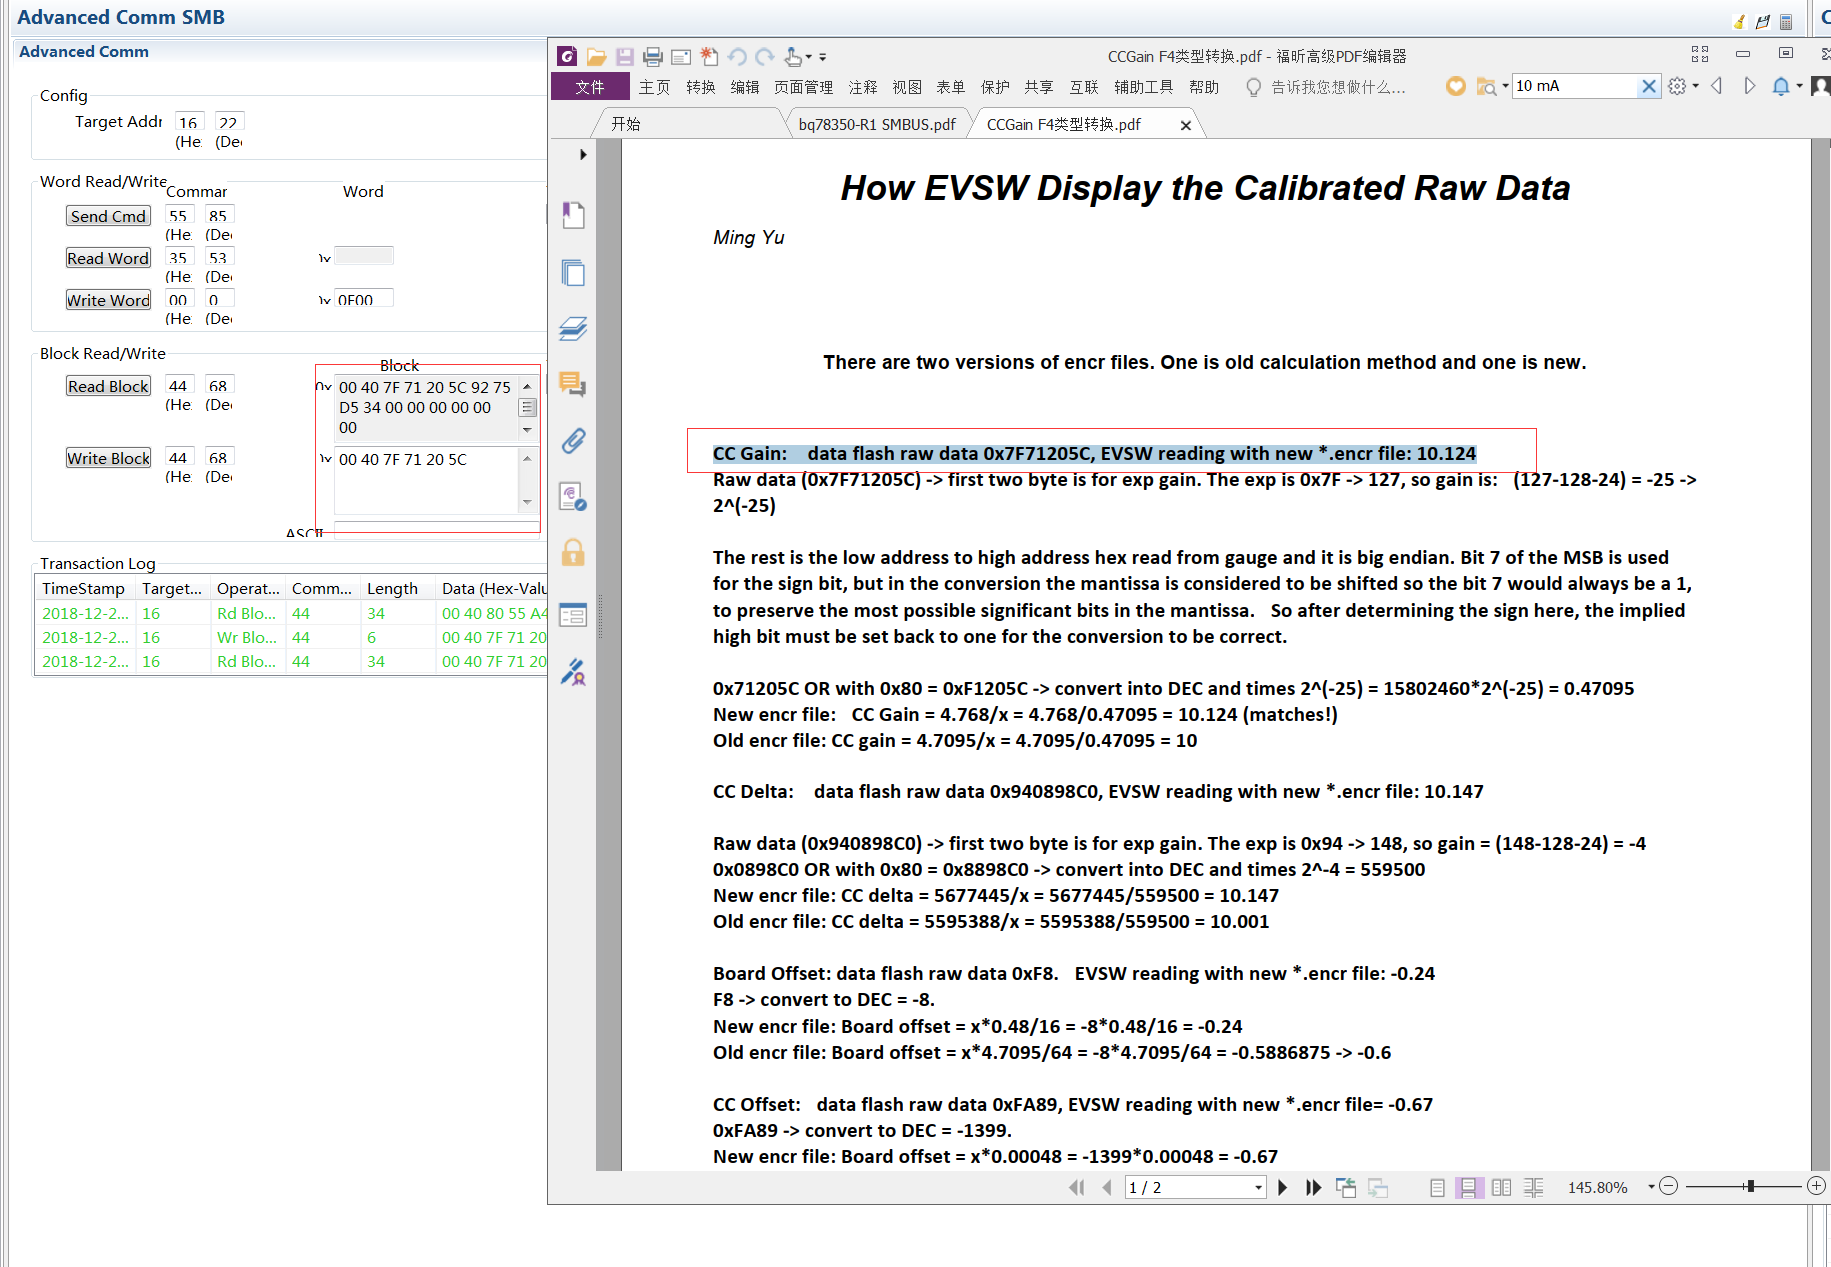
Task: Open the 主页 ribbon tab
Action: [655, 87]
